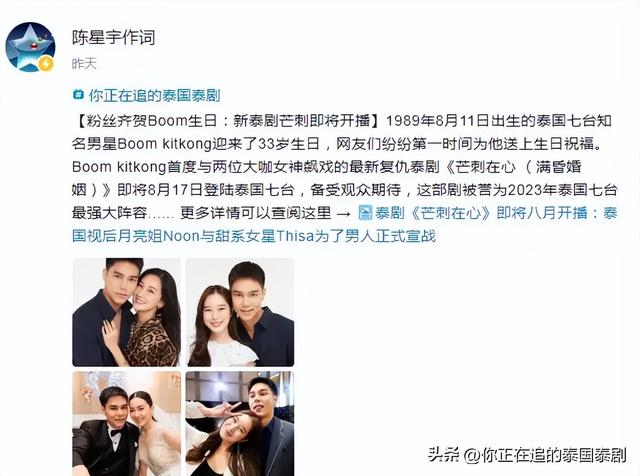The image size is (640, 476).
Task: Click the yellow lightning verification badge
Action: (47, 64)
